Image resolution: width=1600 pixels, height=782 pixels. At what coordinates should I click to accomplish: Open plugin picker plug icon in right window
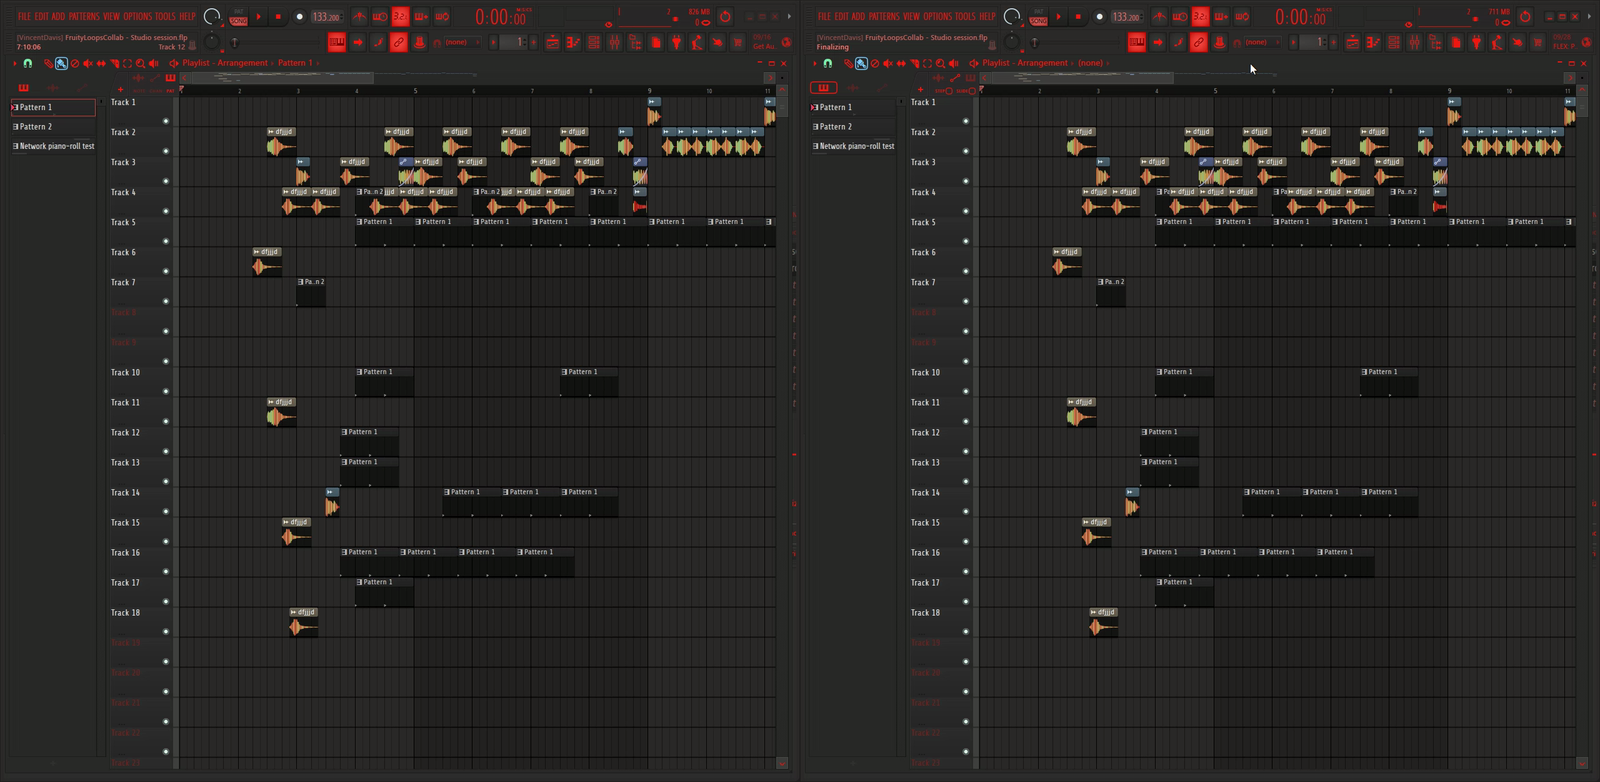coord(1476,42)
